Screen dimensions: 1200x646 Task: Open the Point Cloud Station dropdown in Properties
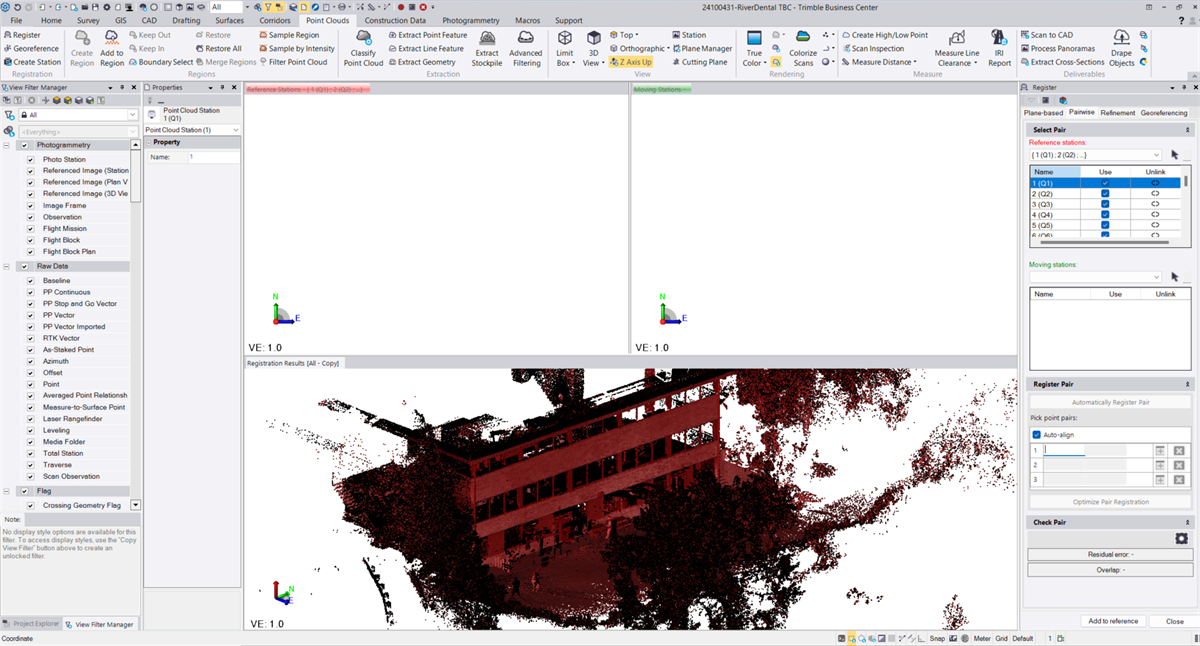(233, 129)
